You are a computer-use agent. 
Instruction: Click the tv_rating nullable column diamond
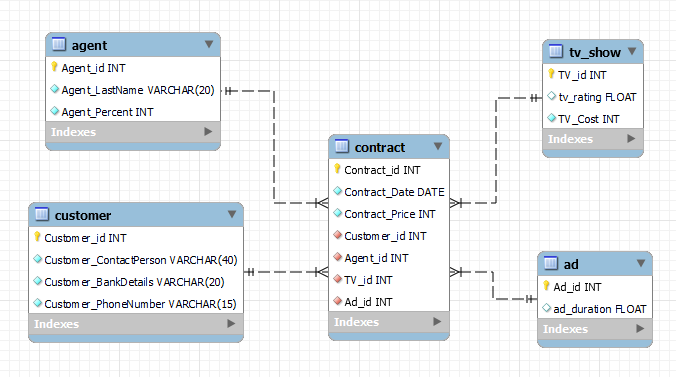tap(551, 96)
